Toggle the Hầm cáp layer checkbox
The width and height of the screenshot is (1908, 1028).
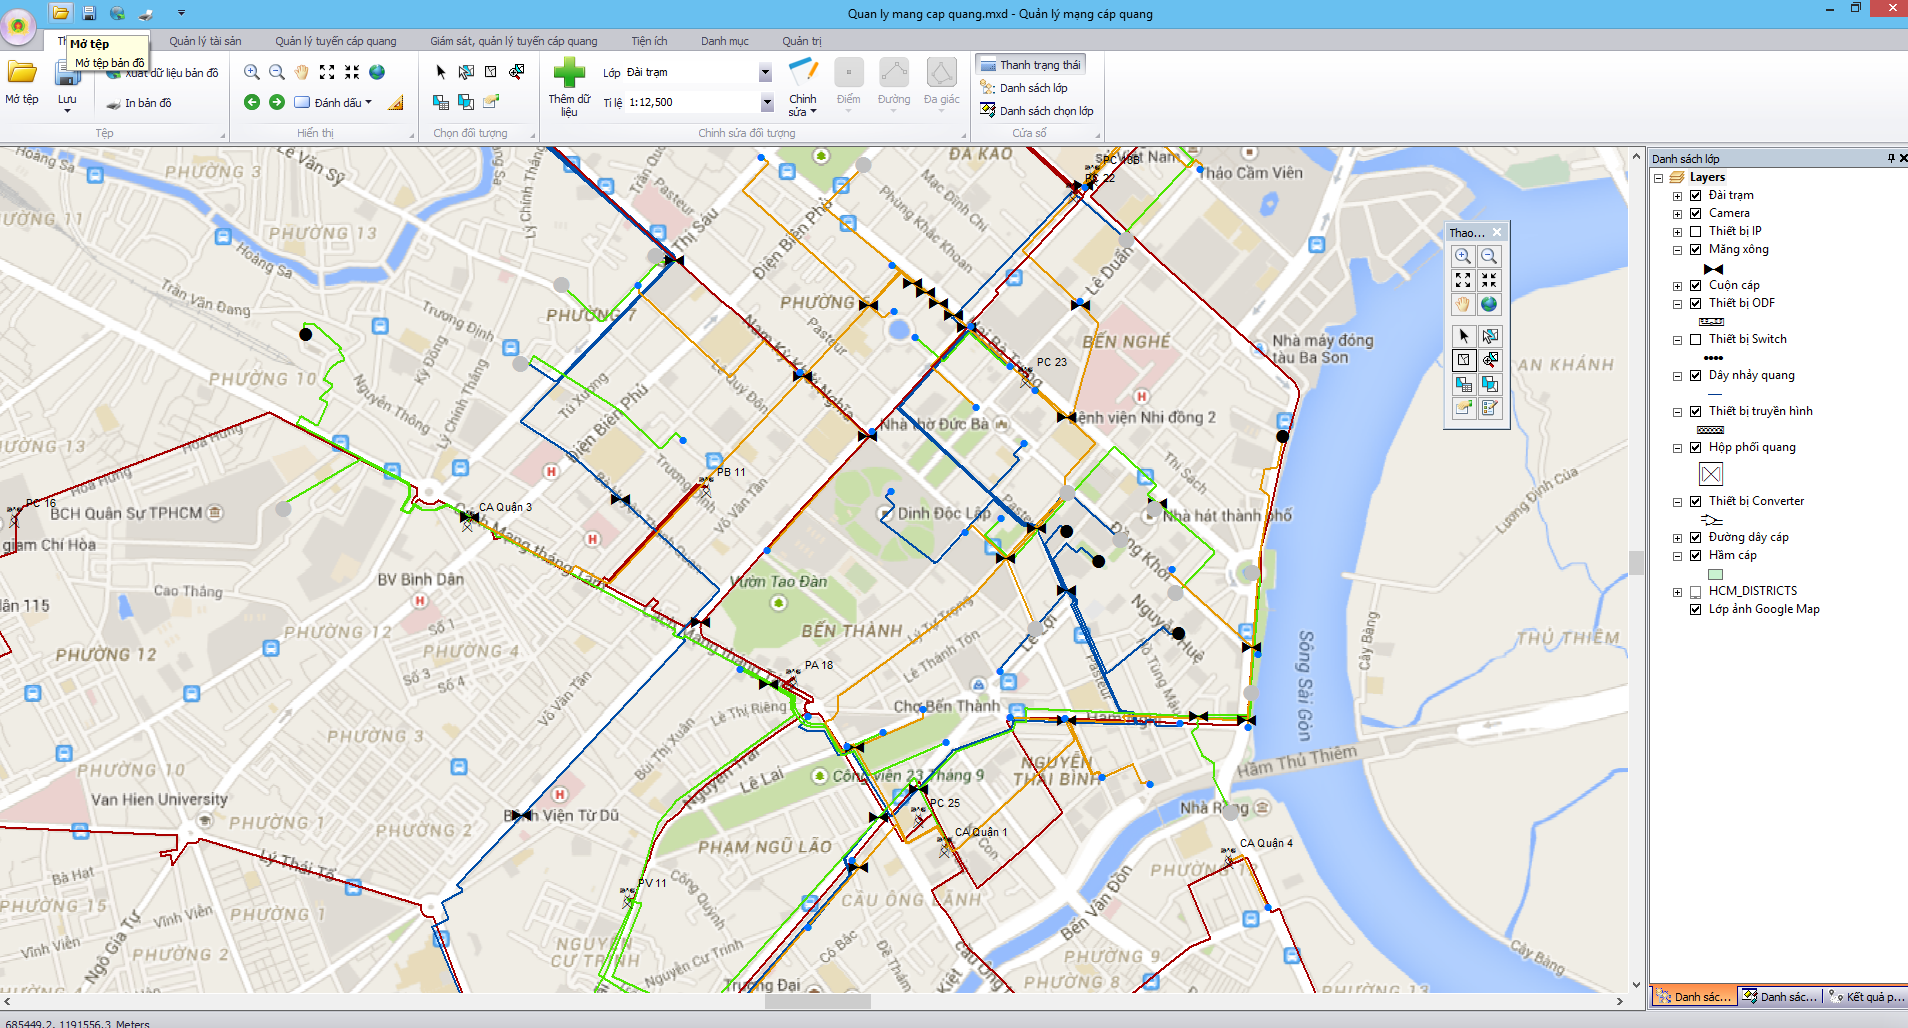point(1696,555)
